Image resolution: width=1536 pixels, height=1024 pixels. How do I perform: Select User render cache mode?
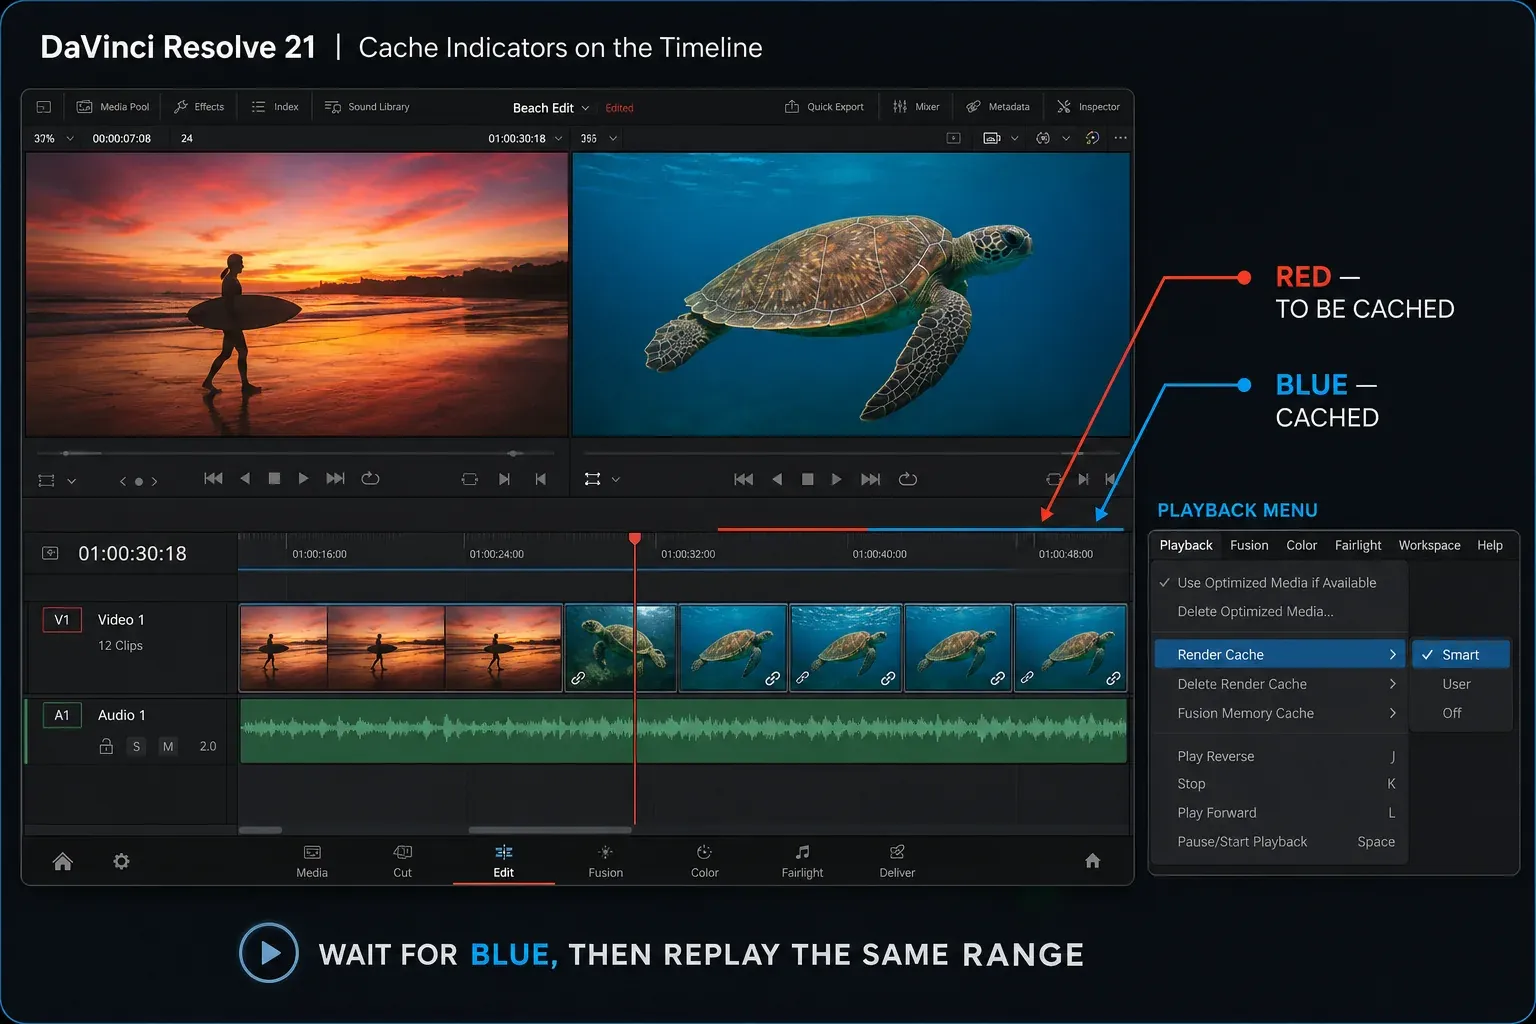point(1461,684)
